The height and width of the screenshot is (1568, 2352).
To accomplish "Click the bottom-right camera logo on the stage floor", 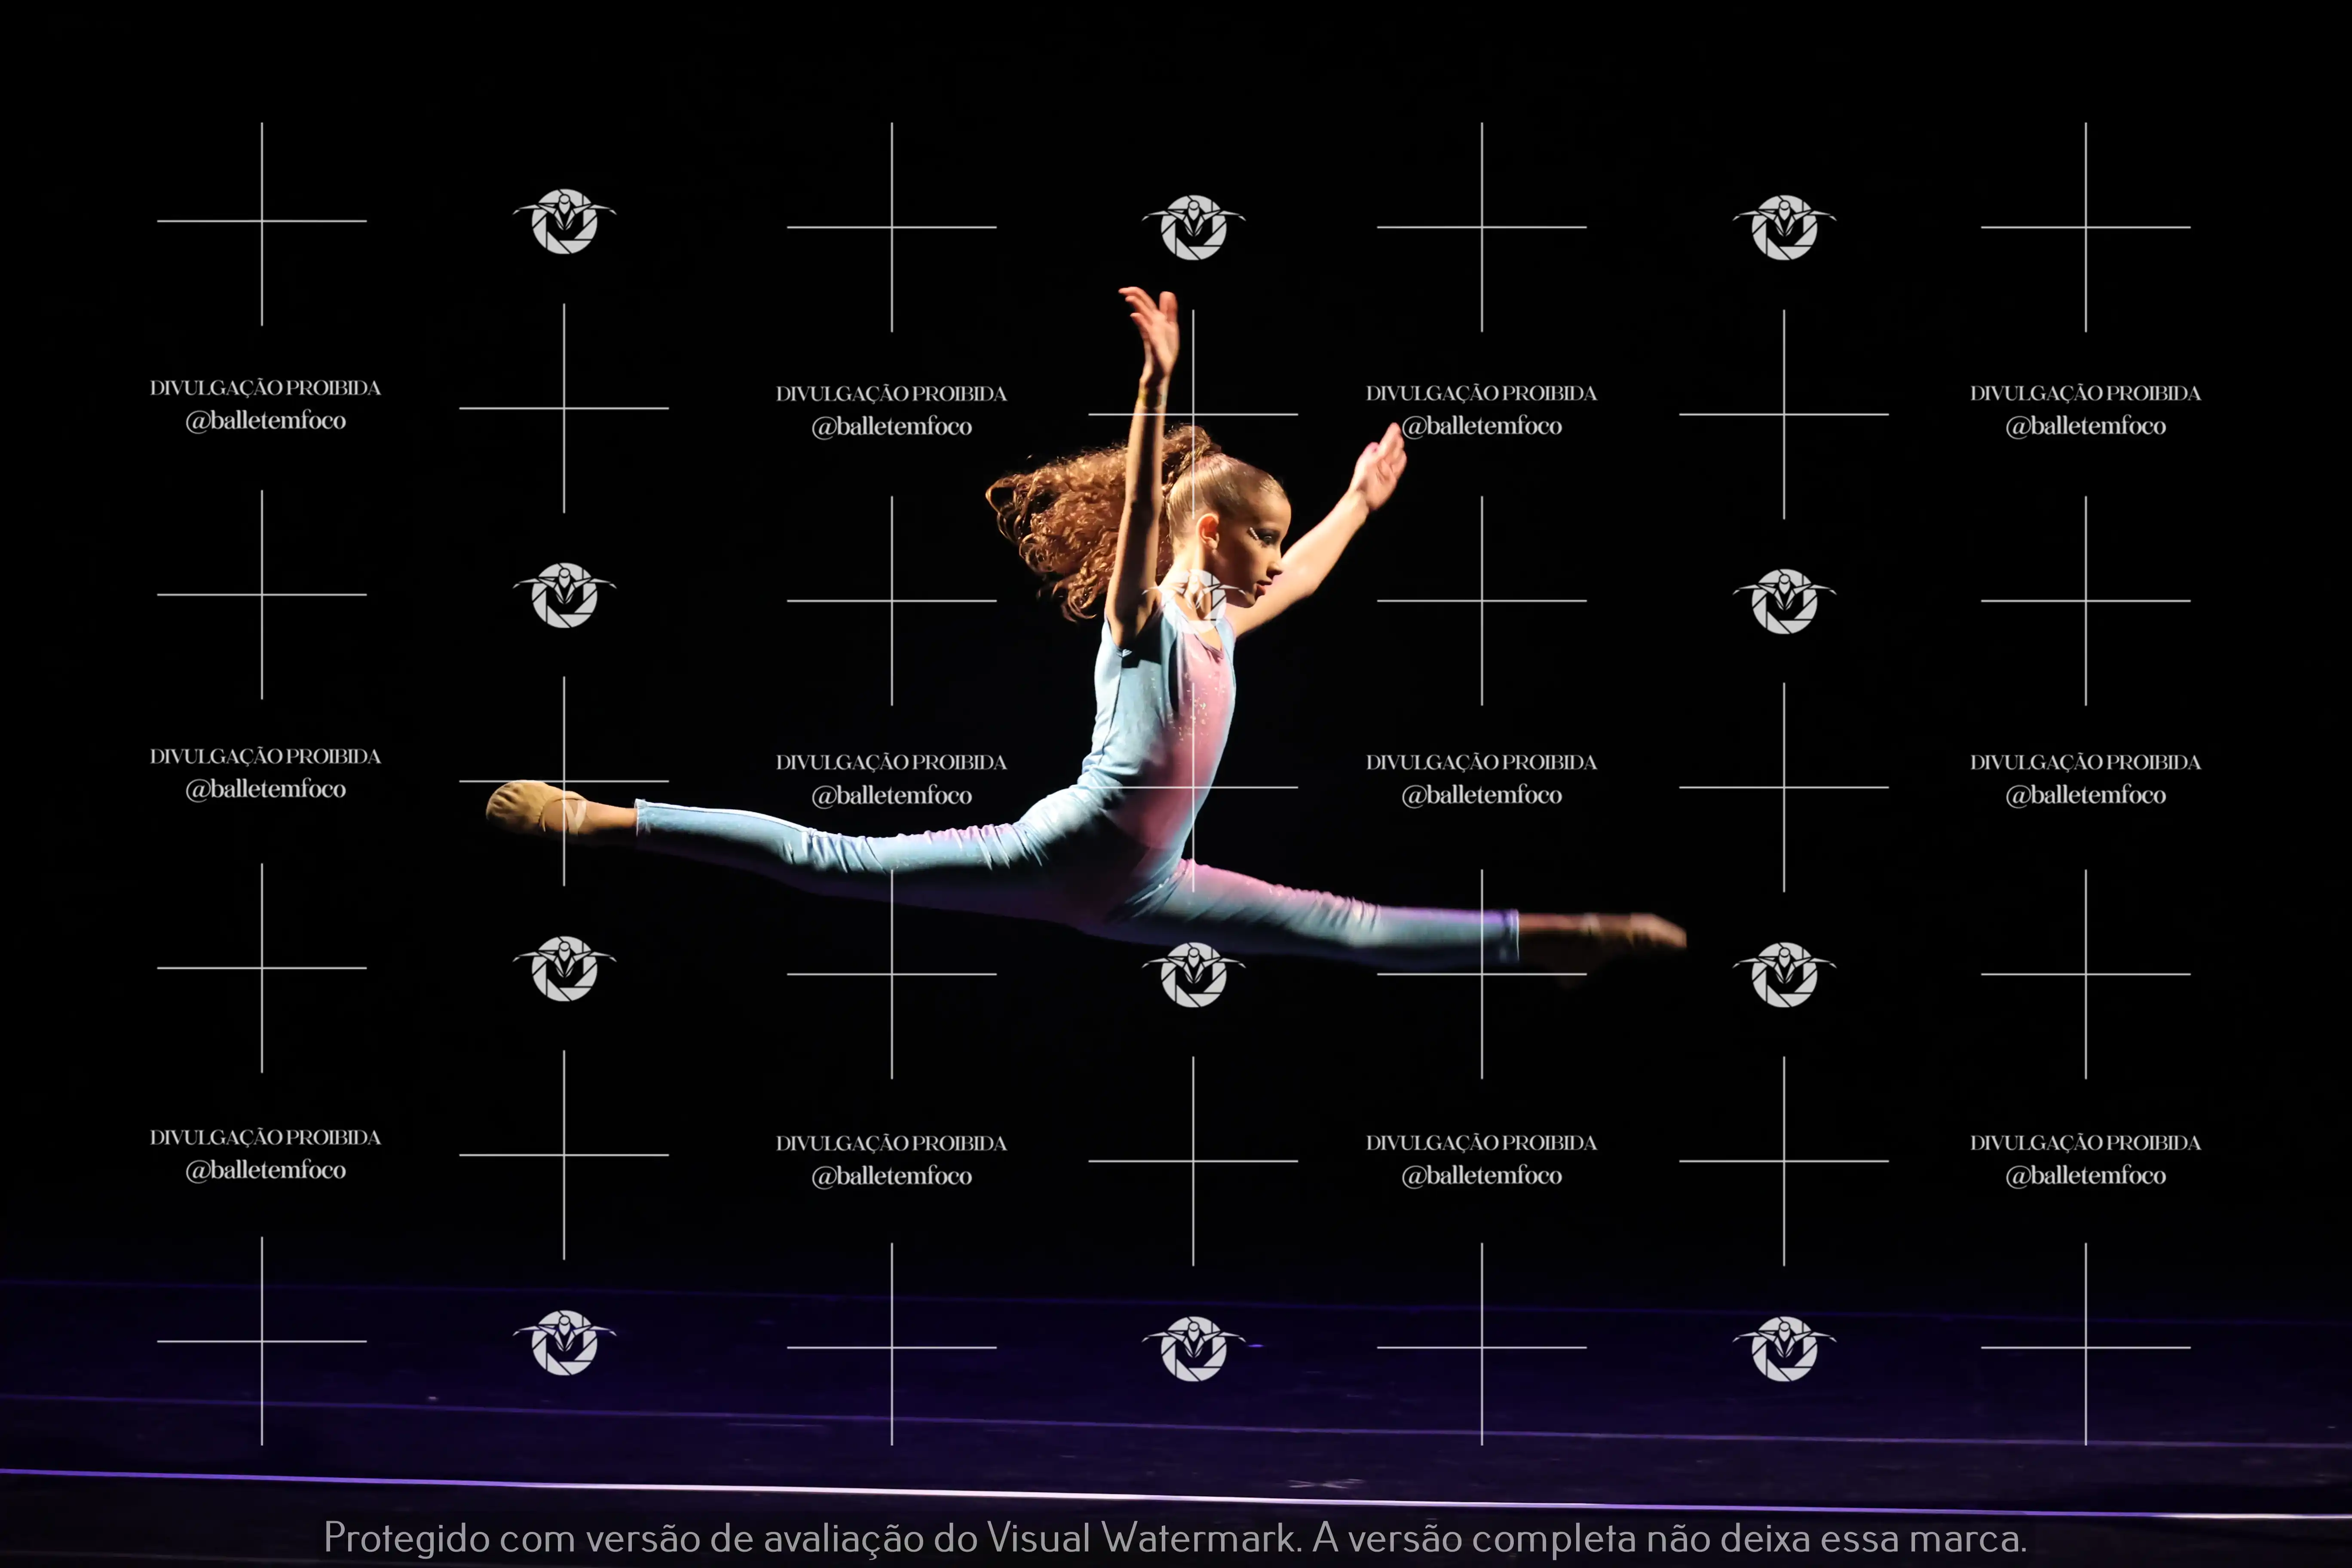I will [x=1784, y=1348].
